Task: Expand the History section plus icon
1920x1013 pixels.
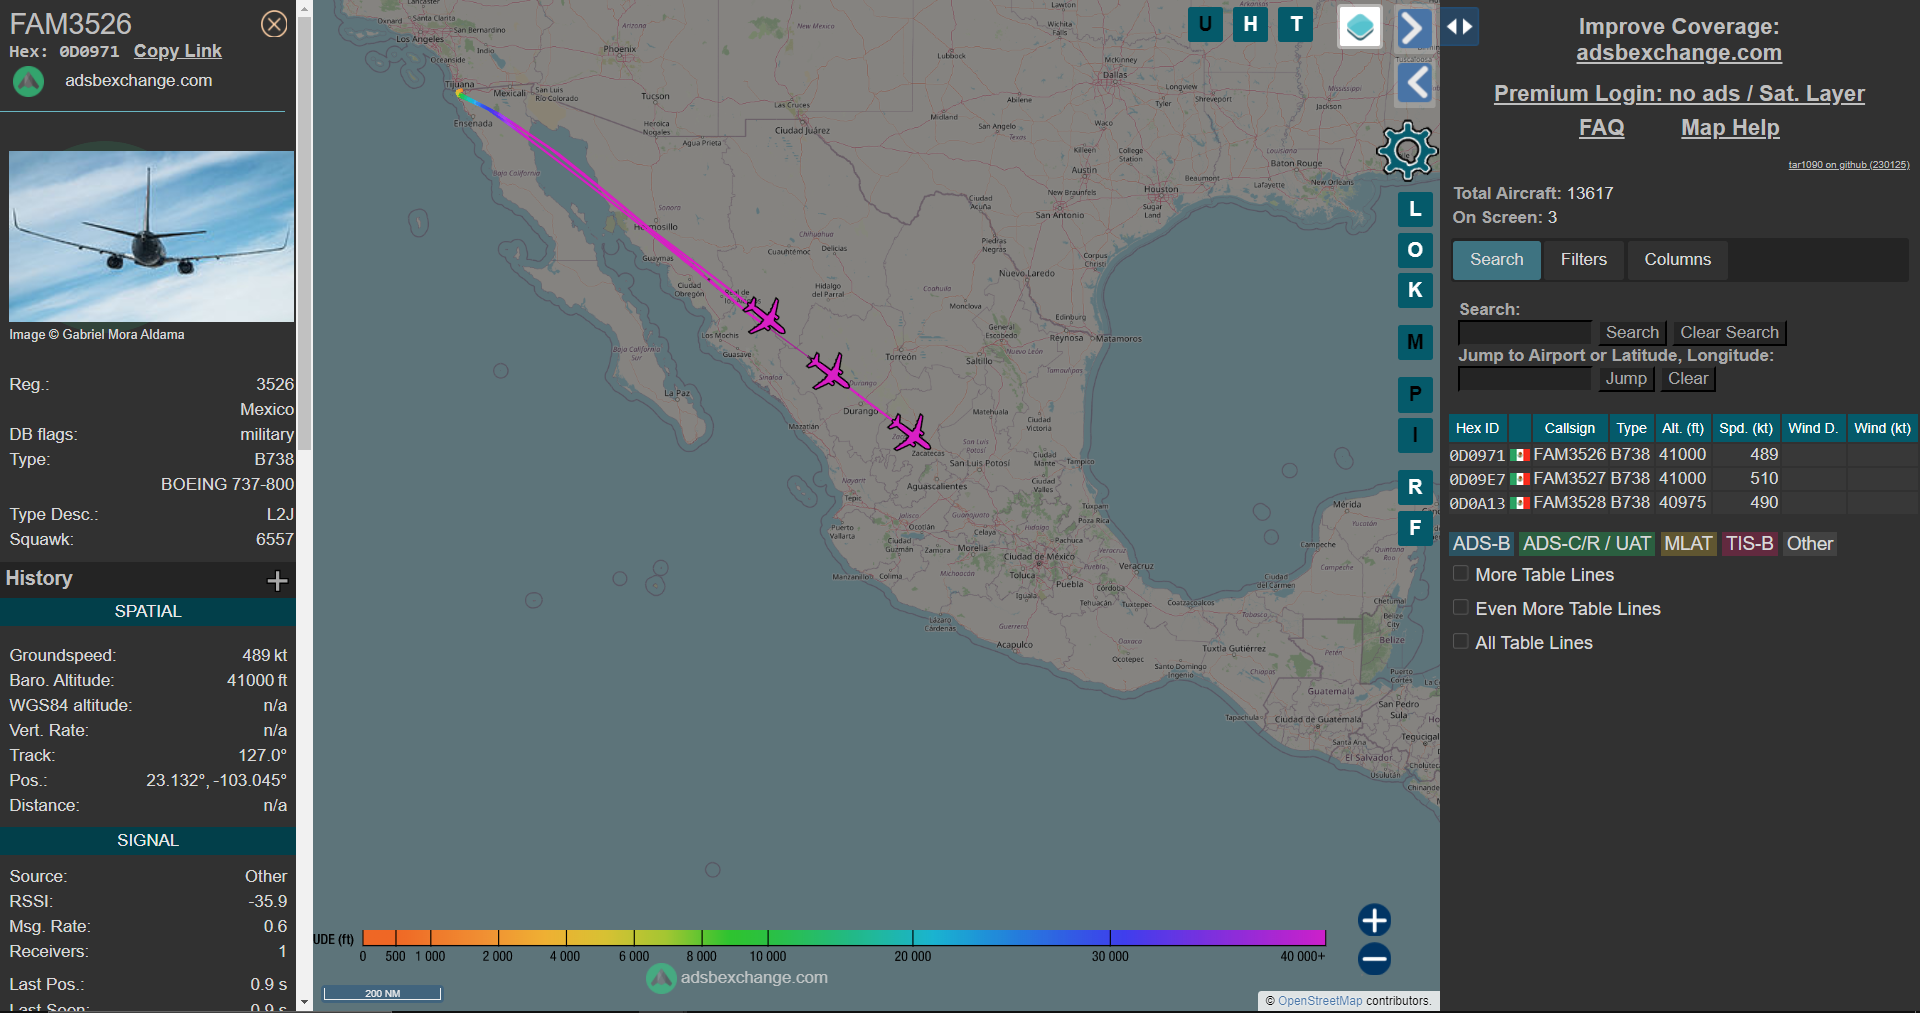Action: [x=278, y=580]
